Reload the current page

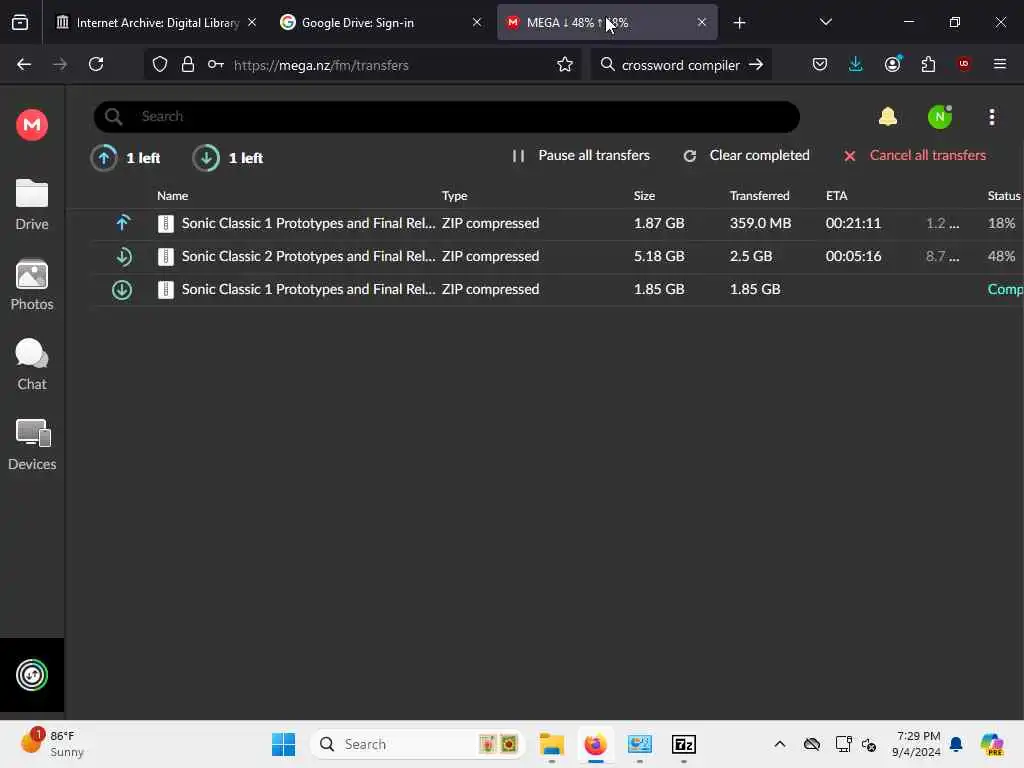click(x=96, y=65)
